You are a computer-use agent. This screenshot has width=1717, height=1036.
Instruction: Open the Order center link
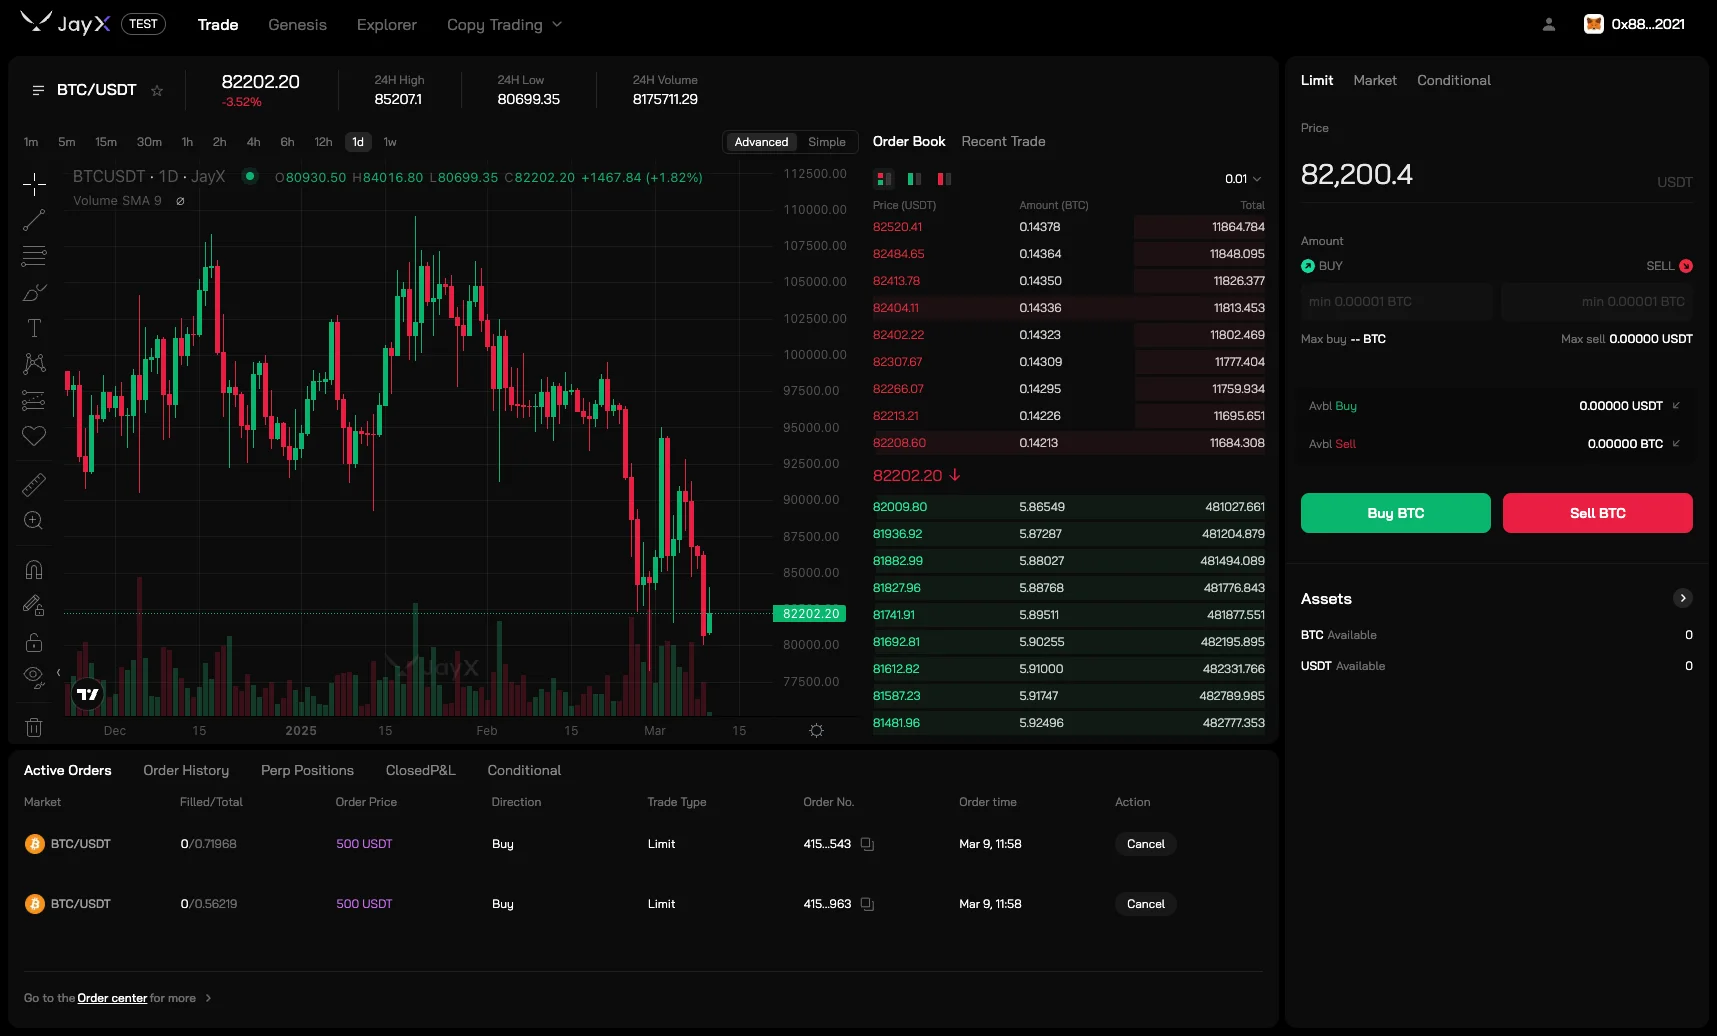112,998
